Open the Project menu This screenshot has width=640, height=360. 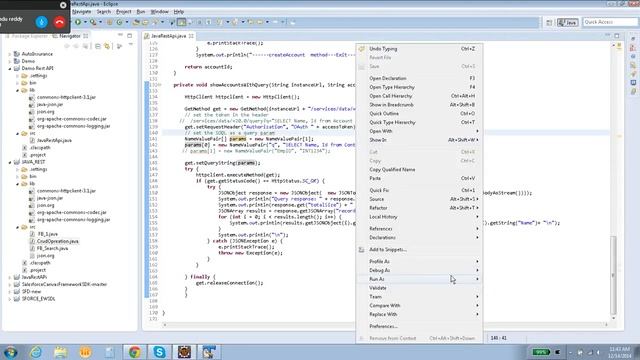[124, 12]
